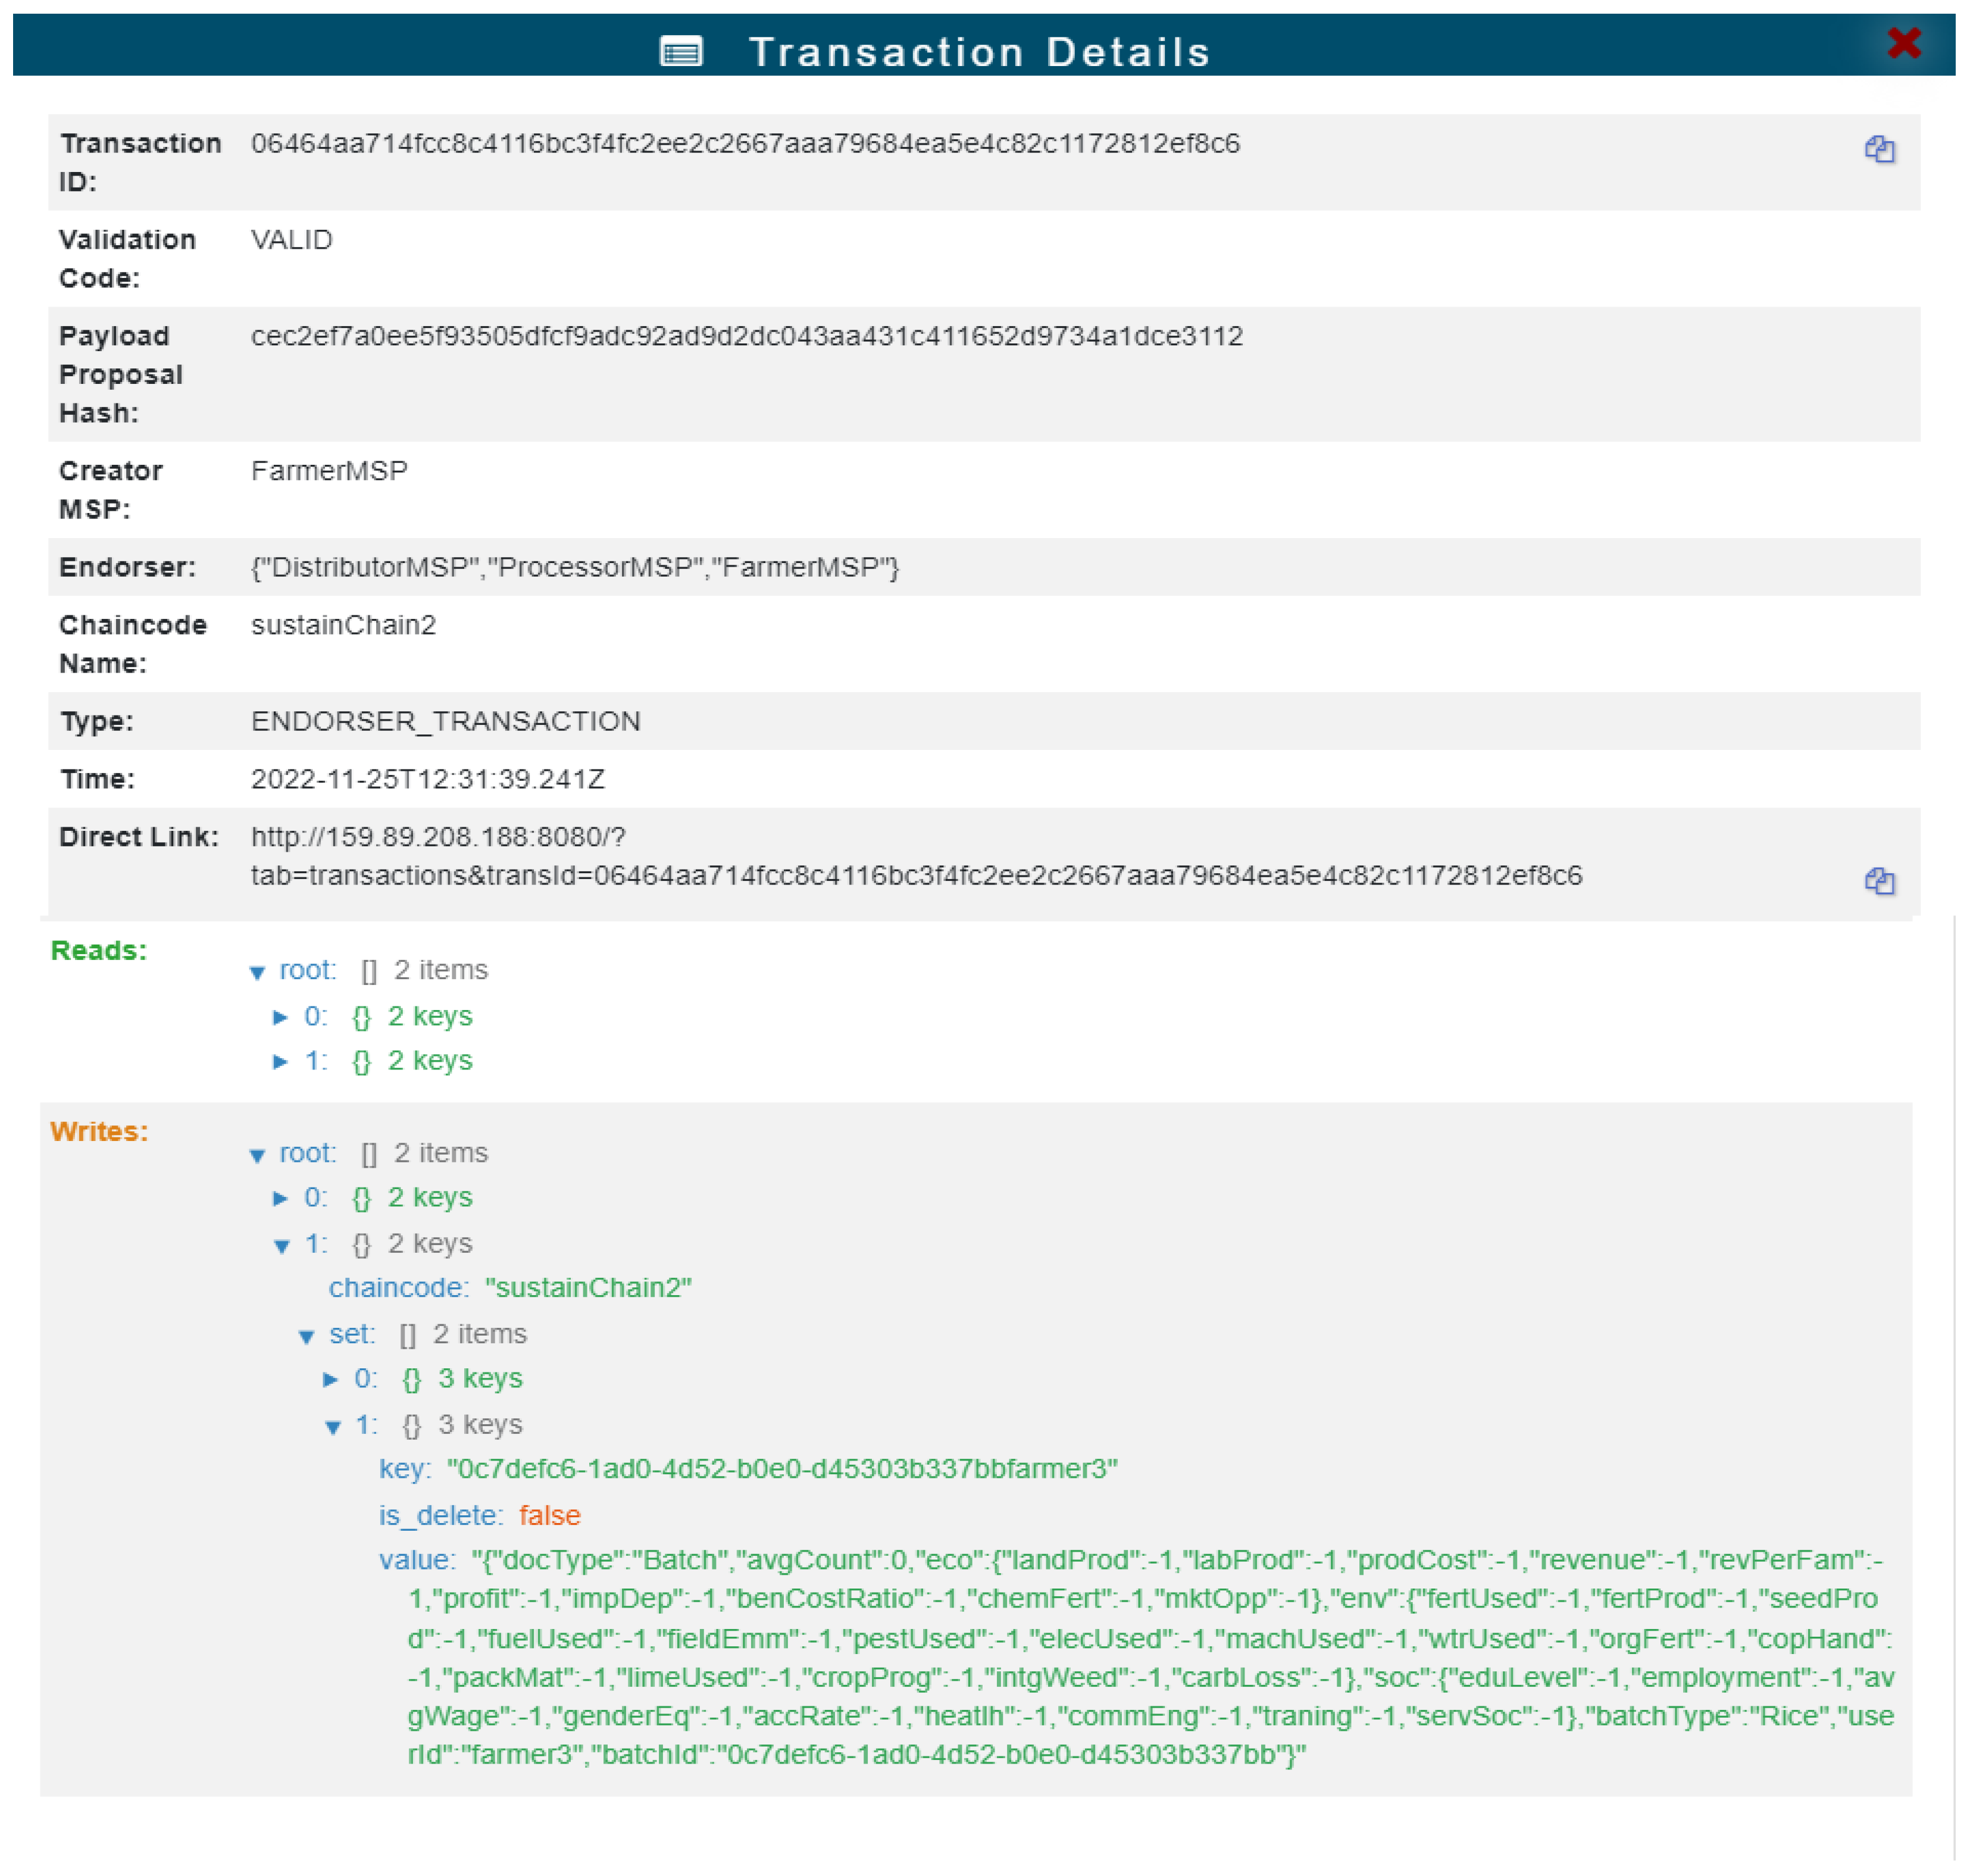Screen dimensions: 1970x1876
Task: Expand item 0 in the set array
Action: pyautogui.click(x=331, y=1379)
